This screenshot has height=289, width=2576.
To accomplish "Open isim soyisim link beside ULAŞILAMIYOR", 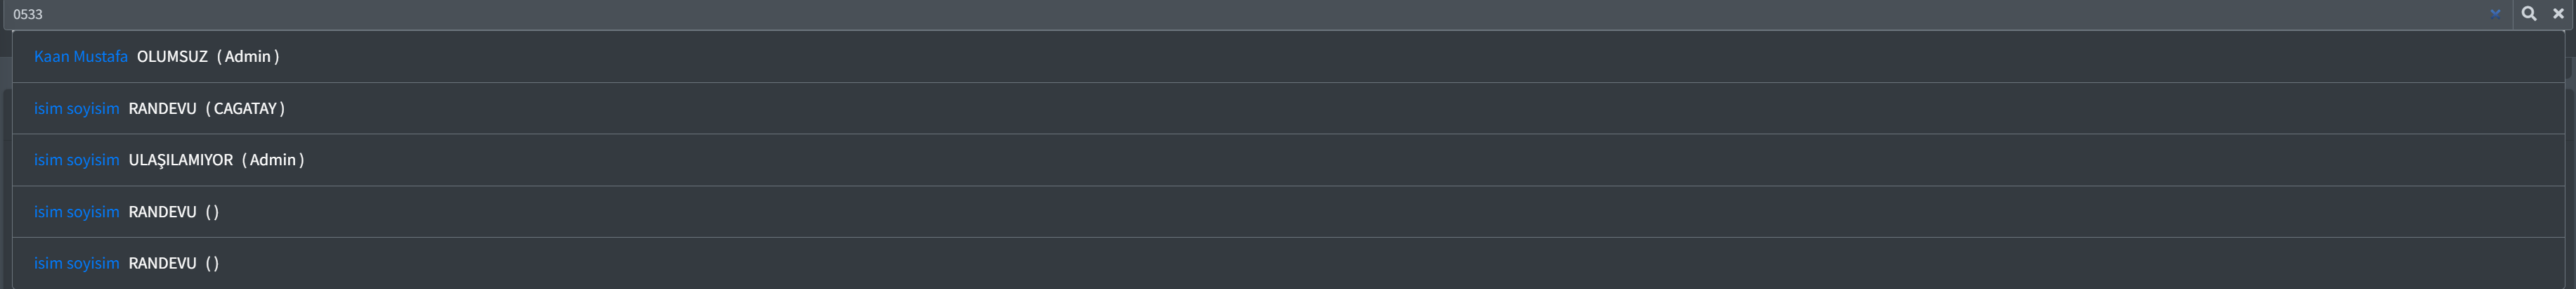I will (x=76, y=160).
